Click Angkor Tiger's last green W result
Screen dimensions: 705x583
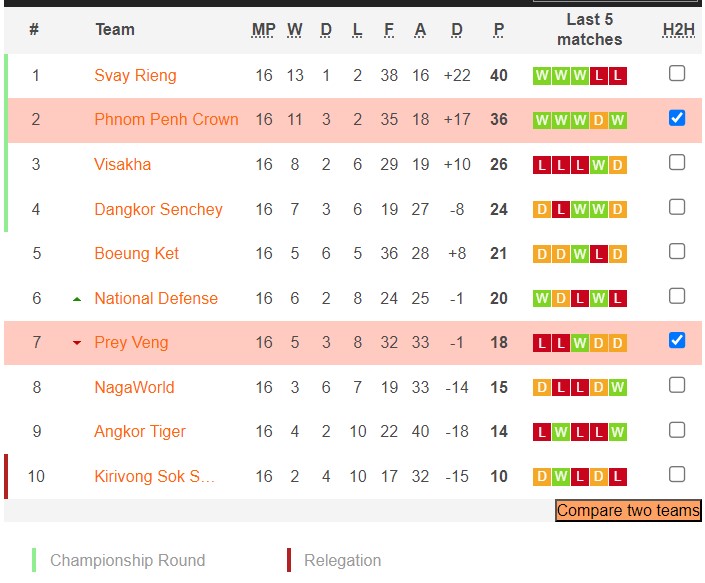click(618, 432)
